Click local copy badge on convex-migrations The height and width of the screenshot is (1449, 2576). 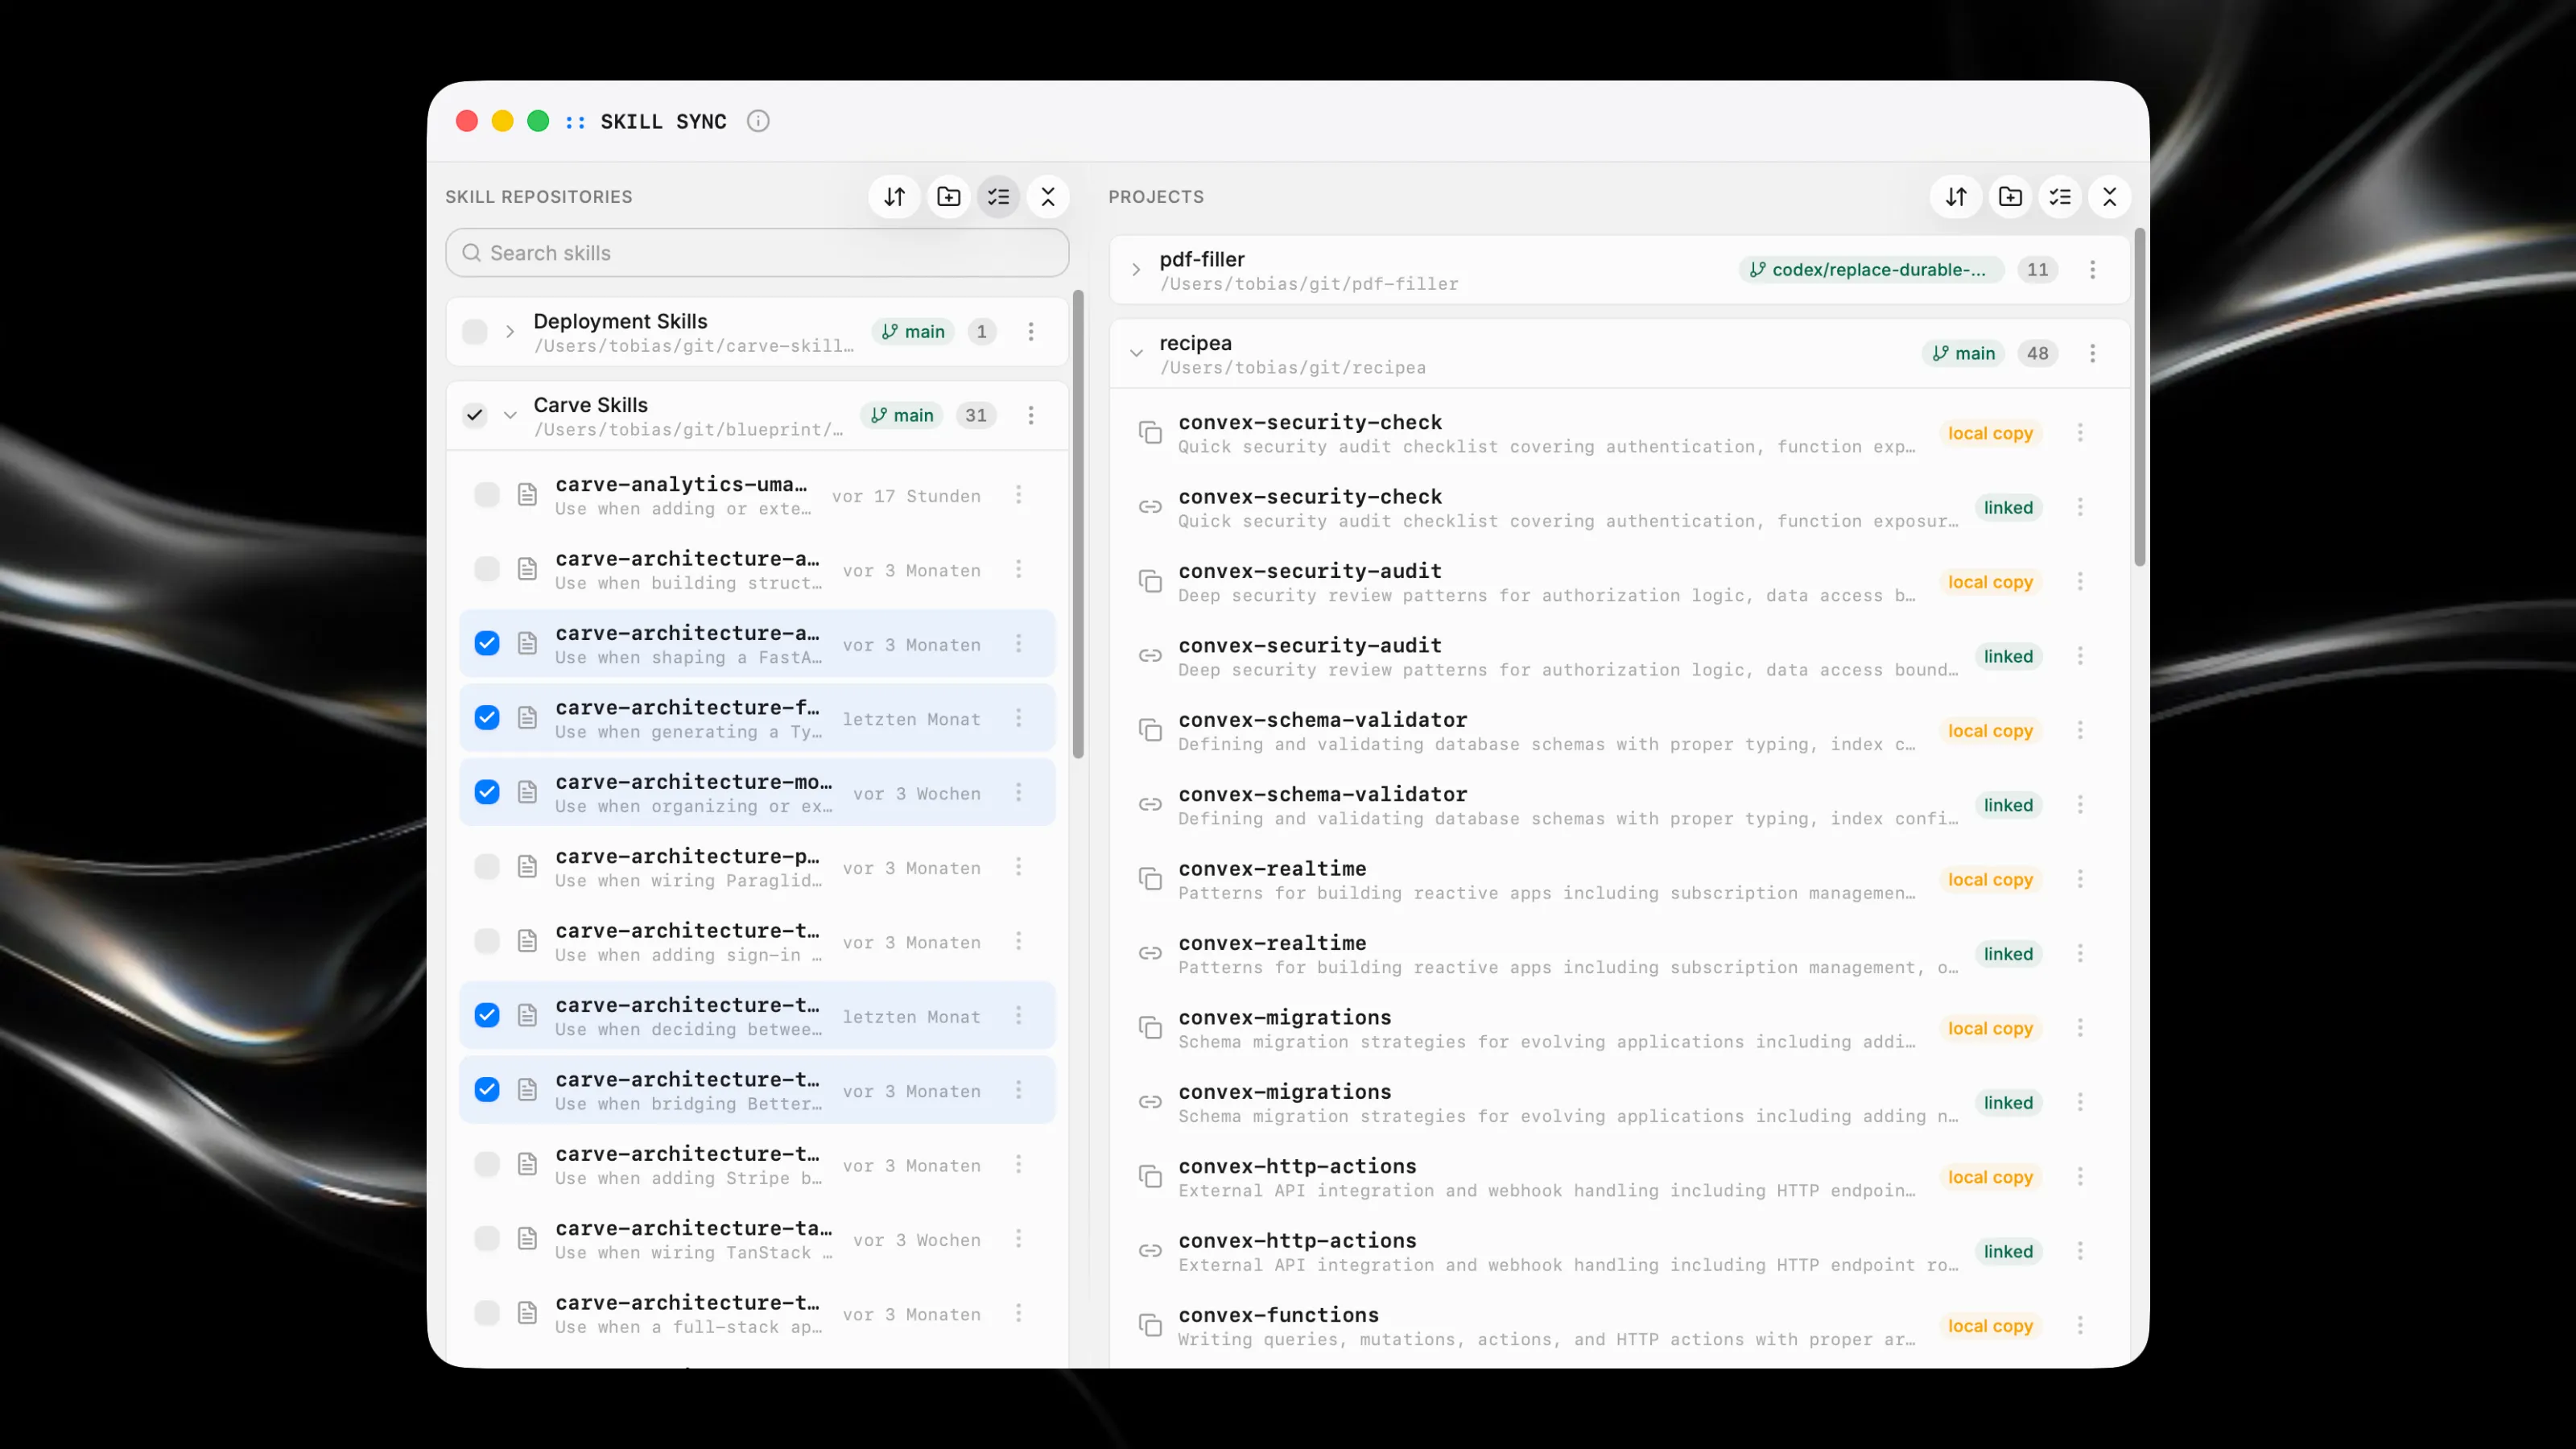pyautogui.click(x=1990, y=1028)
